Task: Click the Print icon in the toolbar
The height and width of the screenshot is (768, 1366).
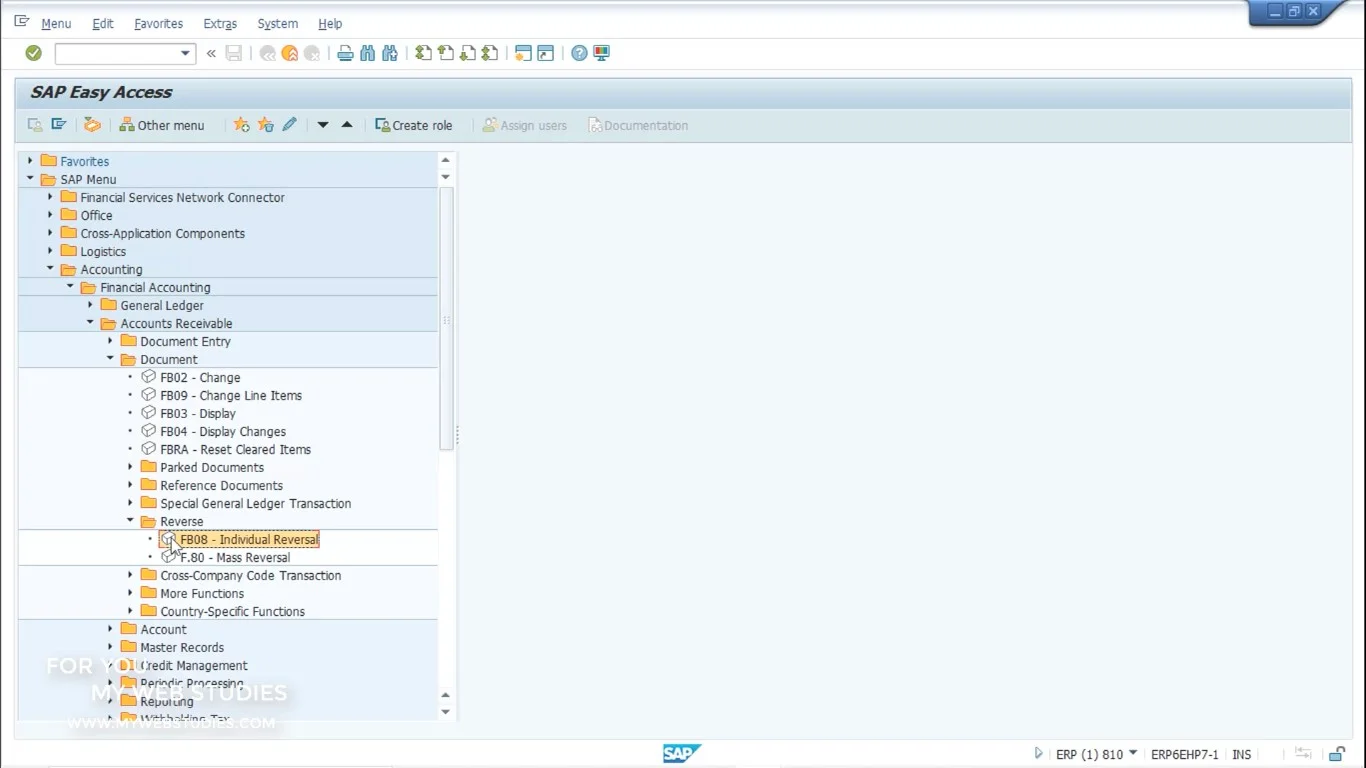Action: click(345, 53)
